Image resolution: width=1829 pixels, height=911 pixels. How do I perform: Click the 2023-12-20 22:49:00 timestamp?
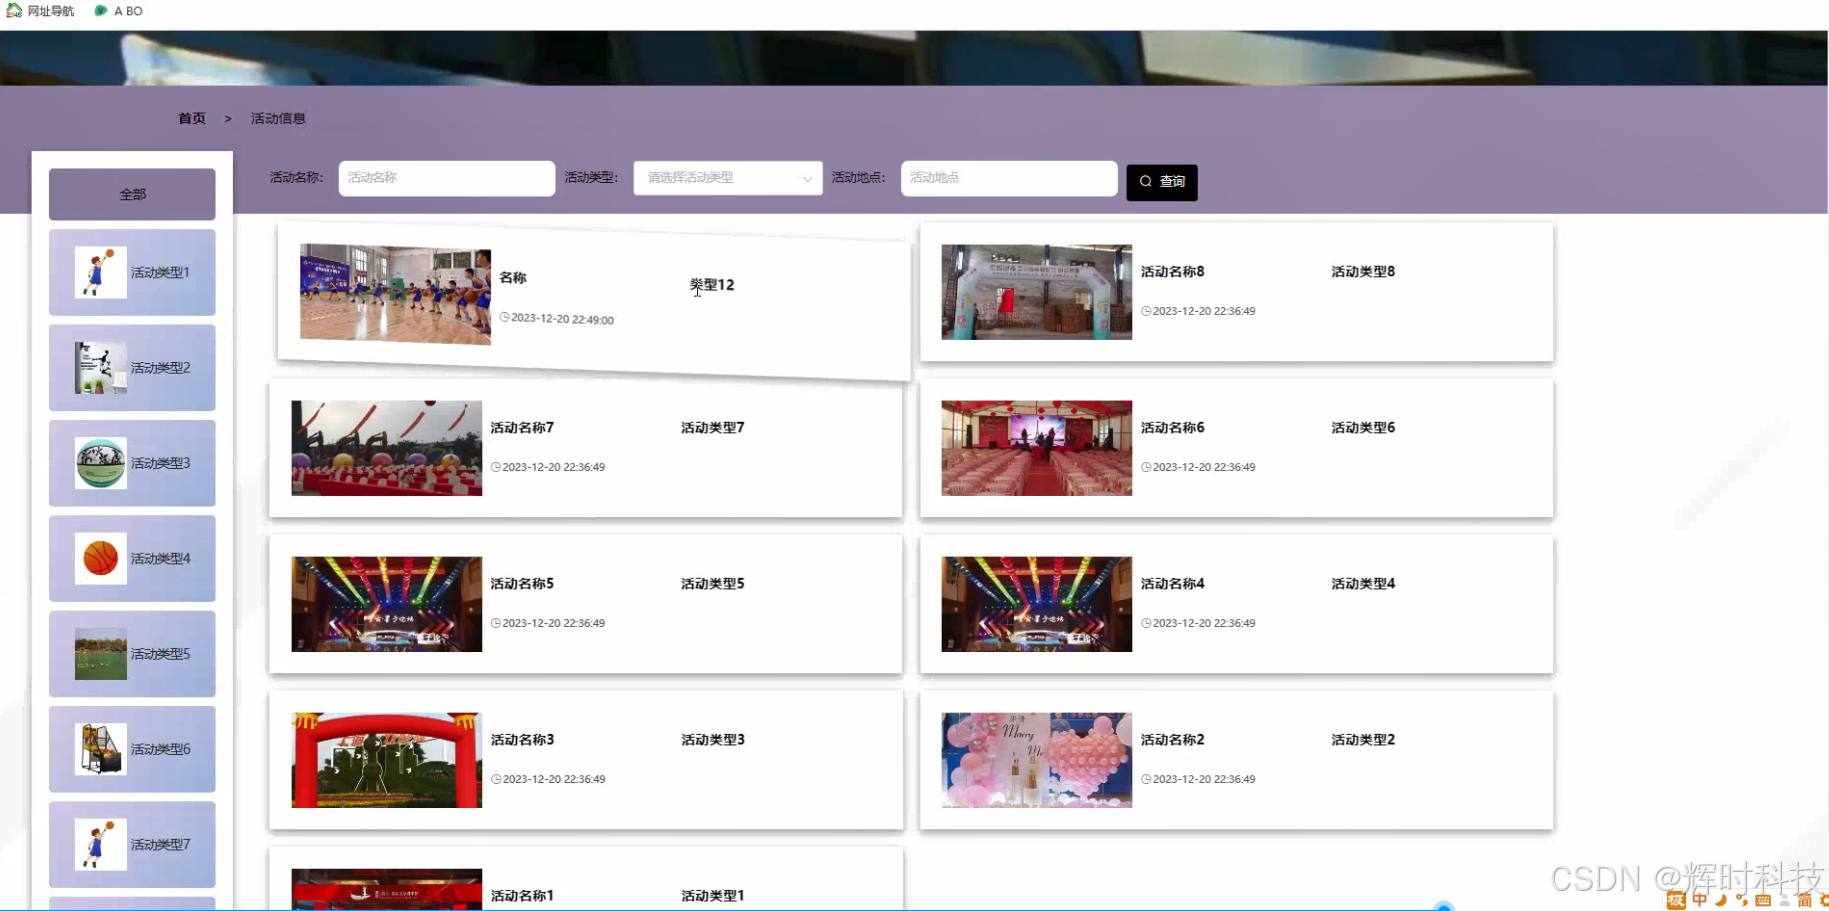pyautogui.click(x=562, y=319)
